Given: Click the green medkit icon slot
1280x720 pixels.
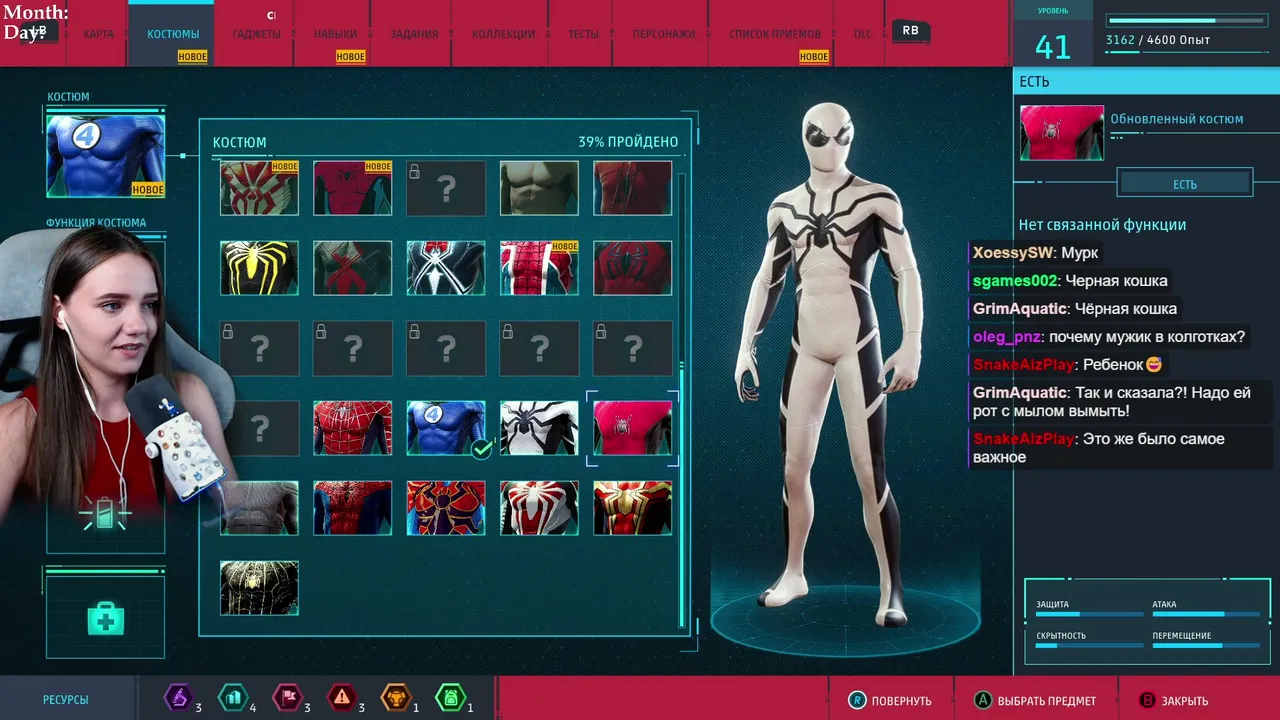Looking at the screenshot, I should (x=105, y=619).
